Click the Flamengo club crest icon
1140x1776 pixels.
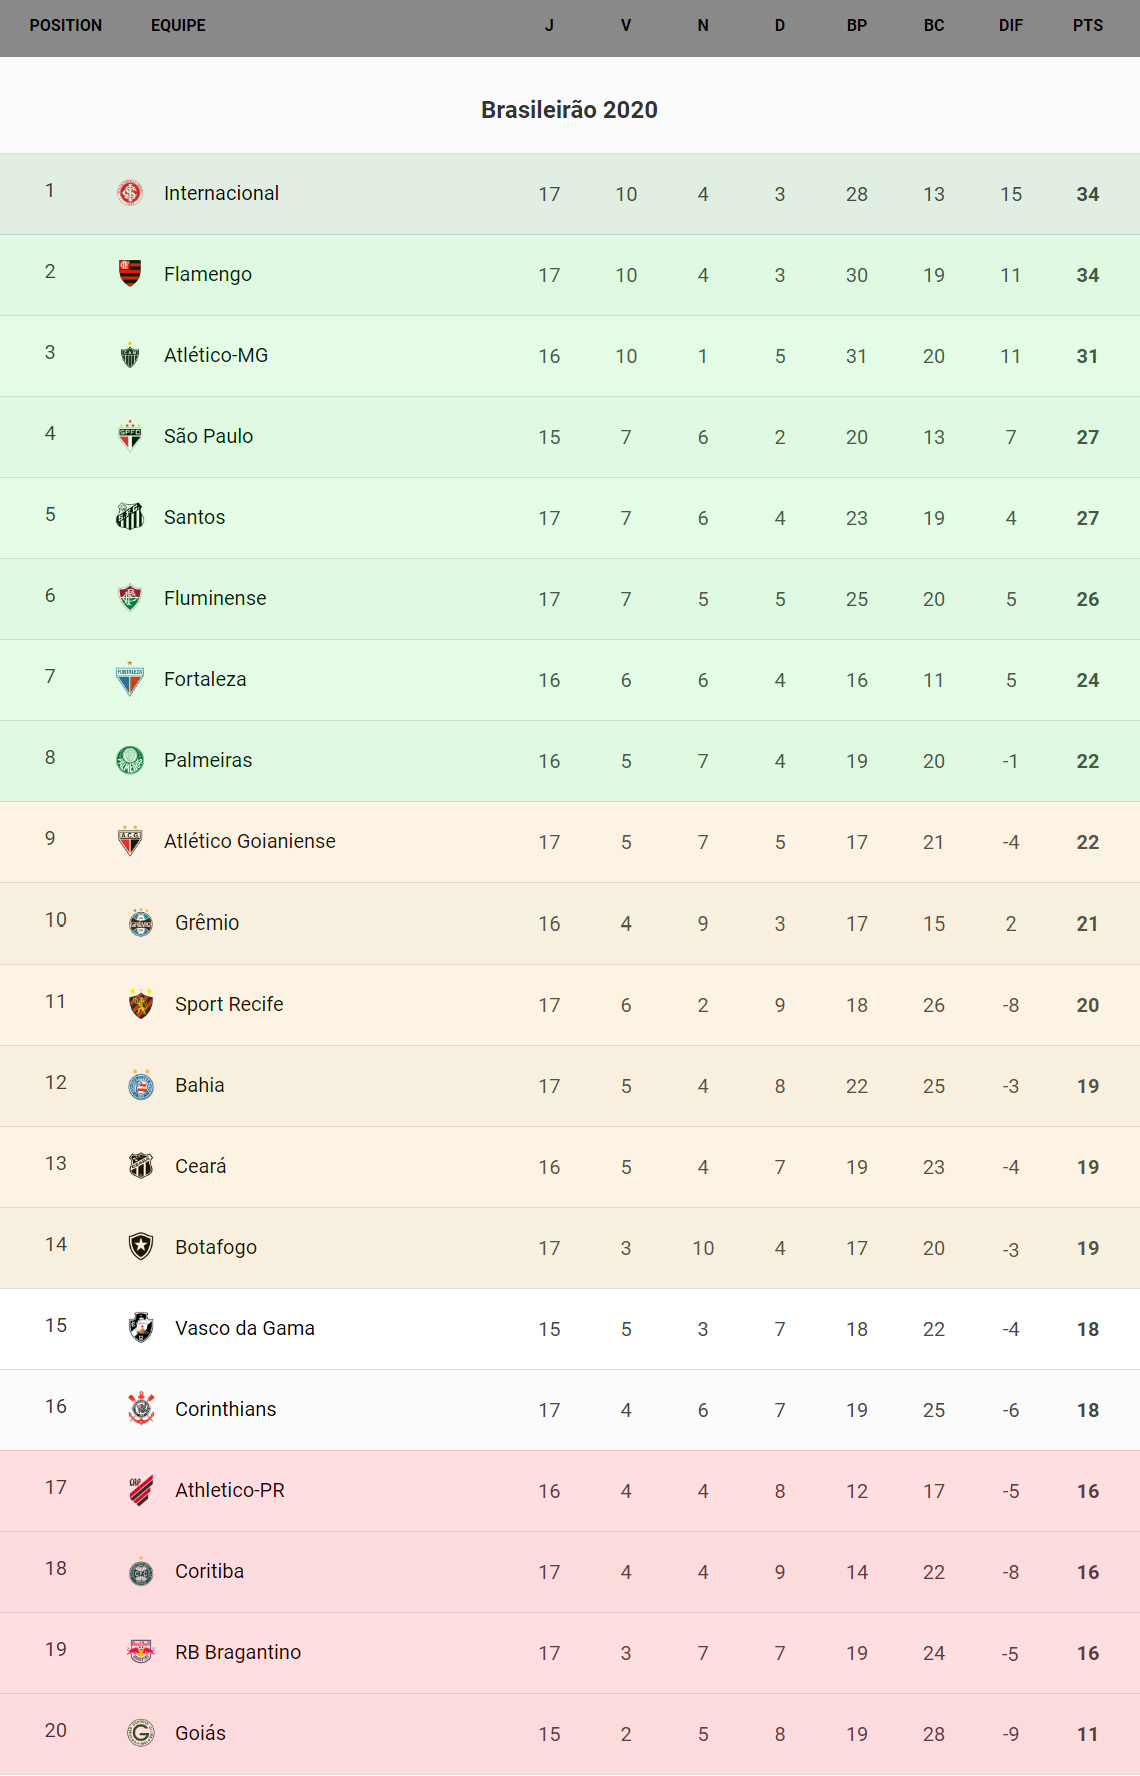pos(130,273)
